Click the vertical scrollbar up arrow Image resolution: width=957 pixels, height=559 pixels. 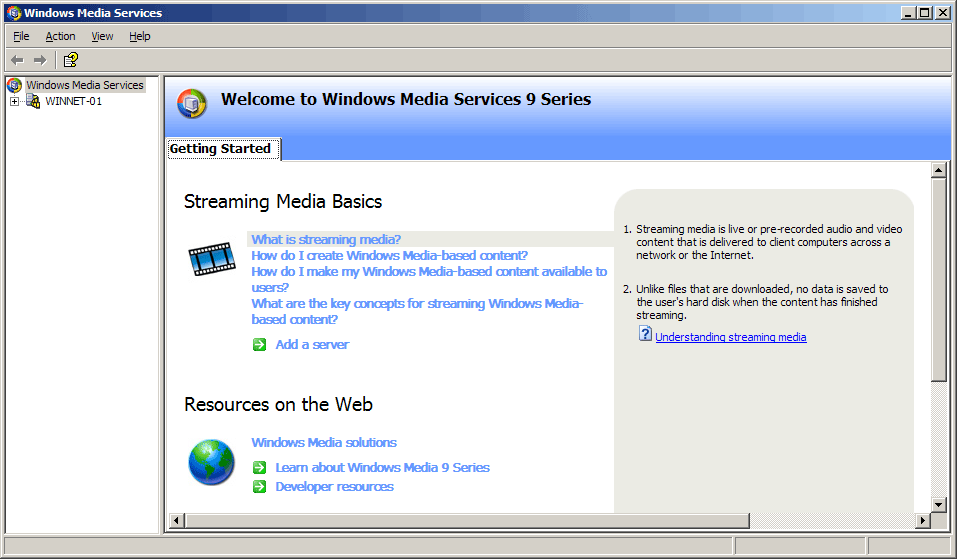[x=939, y=170]
